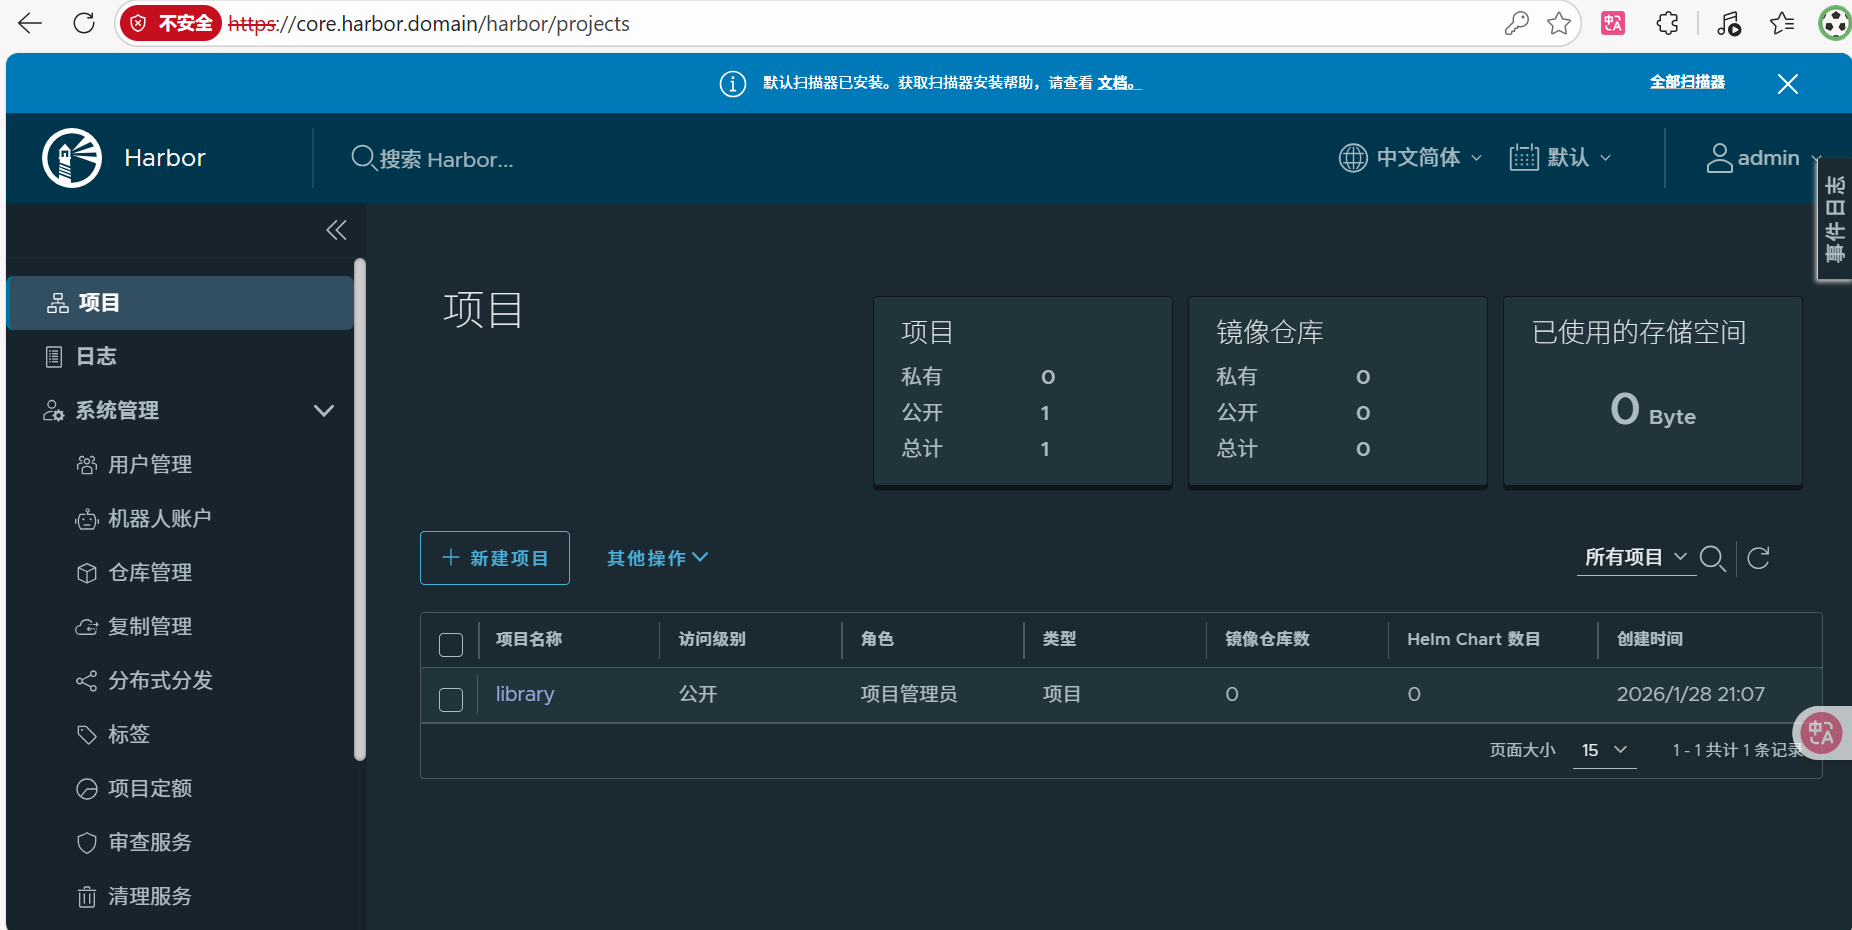Viewport: 1852px width, 930px height.
Task: Click the info icon in scanner banner
Action: (x=733, y=83)
